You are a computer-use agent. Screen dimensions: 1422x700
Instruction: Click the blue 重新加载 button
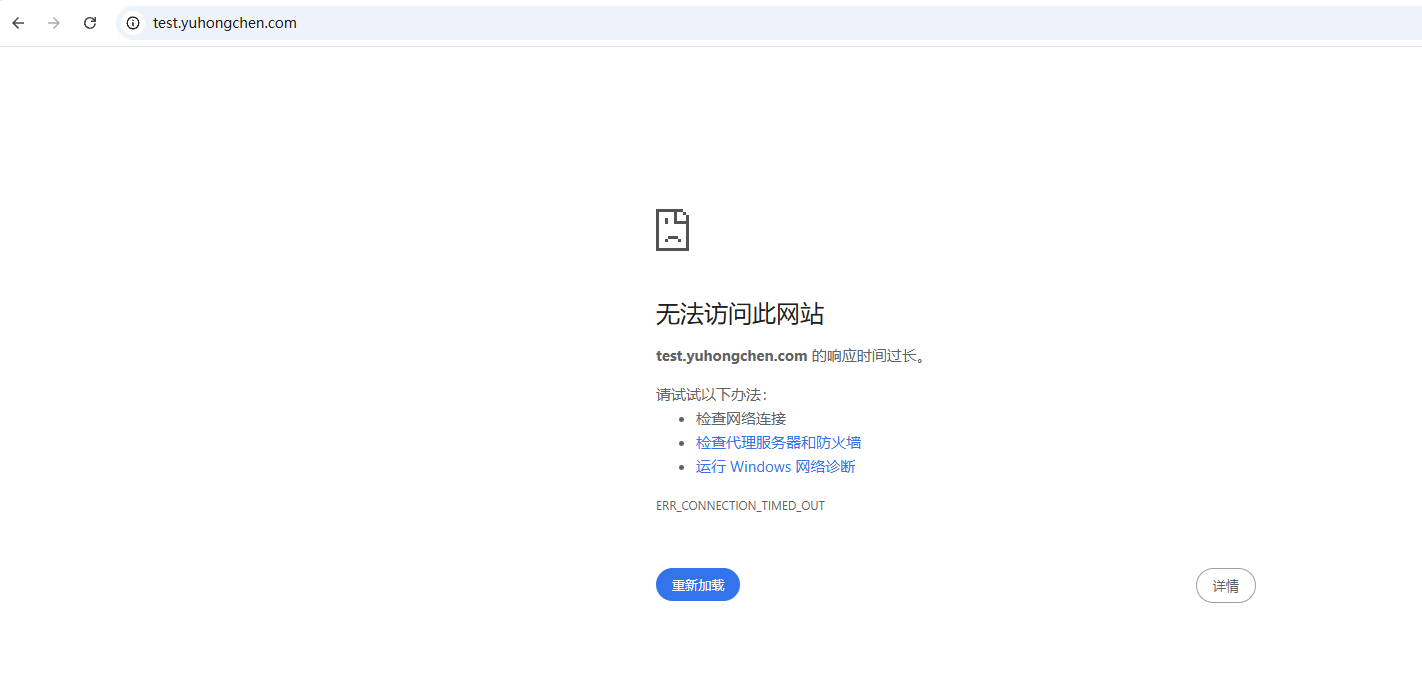[x=698, y=585]
